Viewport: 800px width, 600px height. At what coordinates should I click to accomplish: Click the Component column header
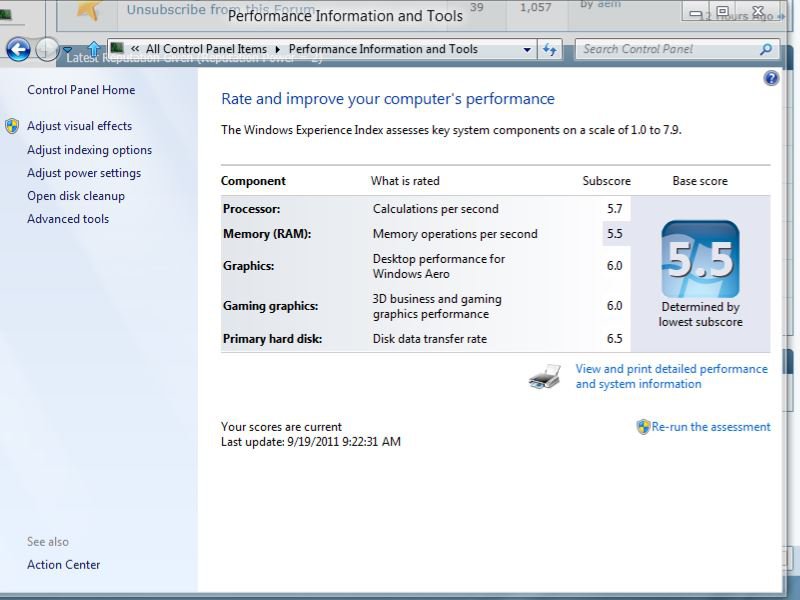point(253,181)
